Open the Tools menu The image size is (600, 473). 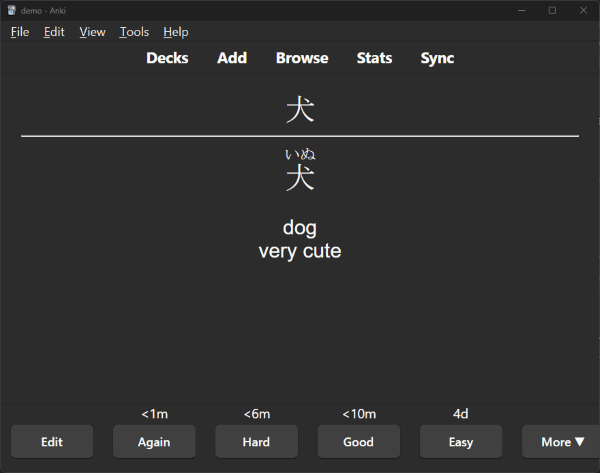pyautogui.click(x=134, y=32)
